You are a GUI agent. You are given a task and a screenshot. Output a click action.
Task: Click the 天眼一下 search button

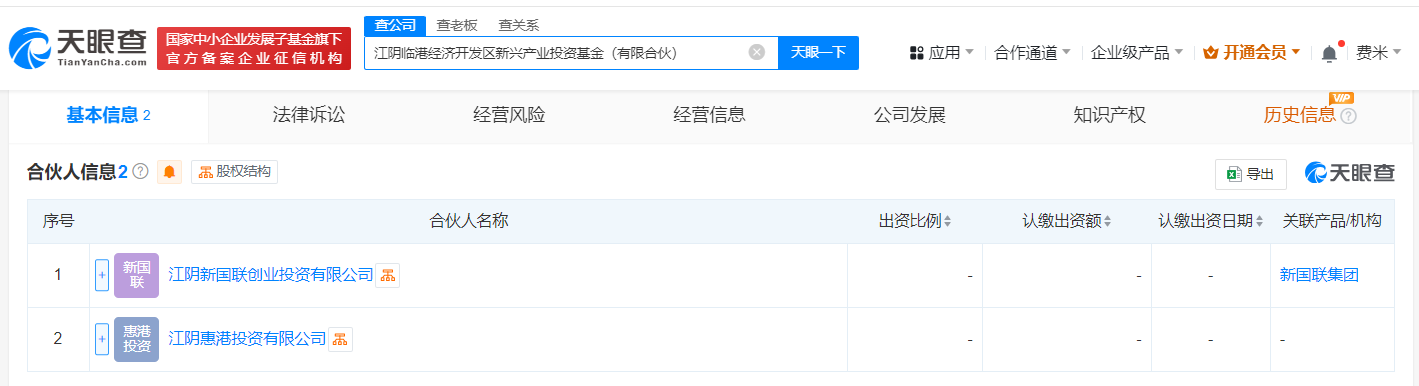[x=818, y=53]
